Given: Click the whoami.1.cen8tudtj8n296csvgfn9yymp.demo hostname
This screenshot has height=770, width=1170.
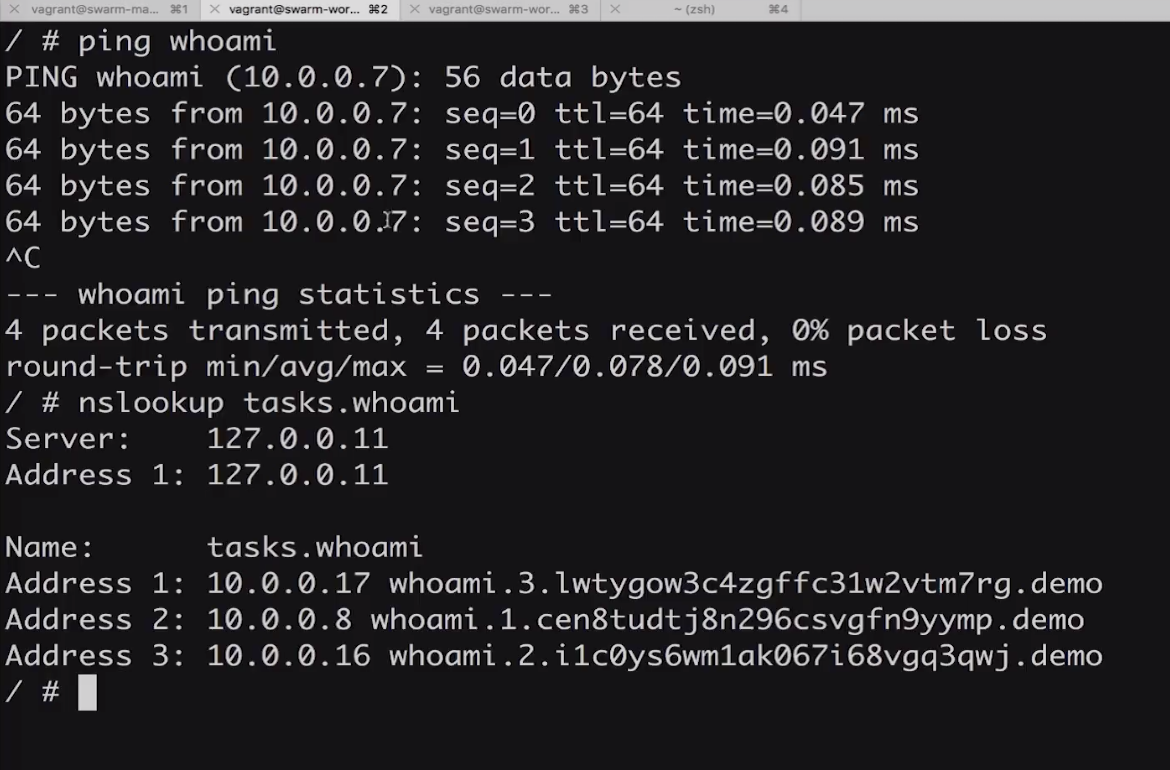Looking at the screenshot, I should pos(727,620).
